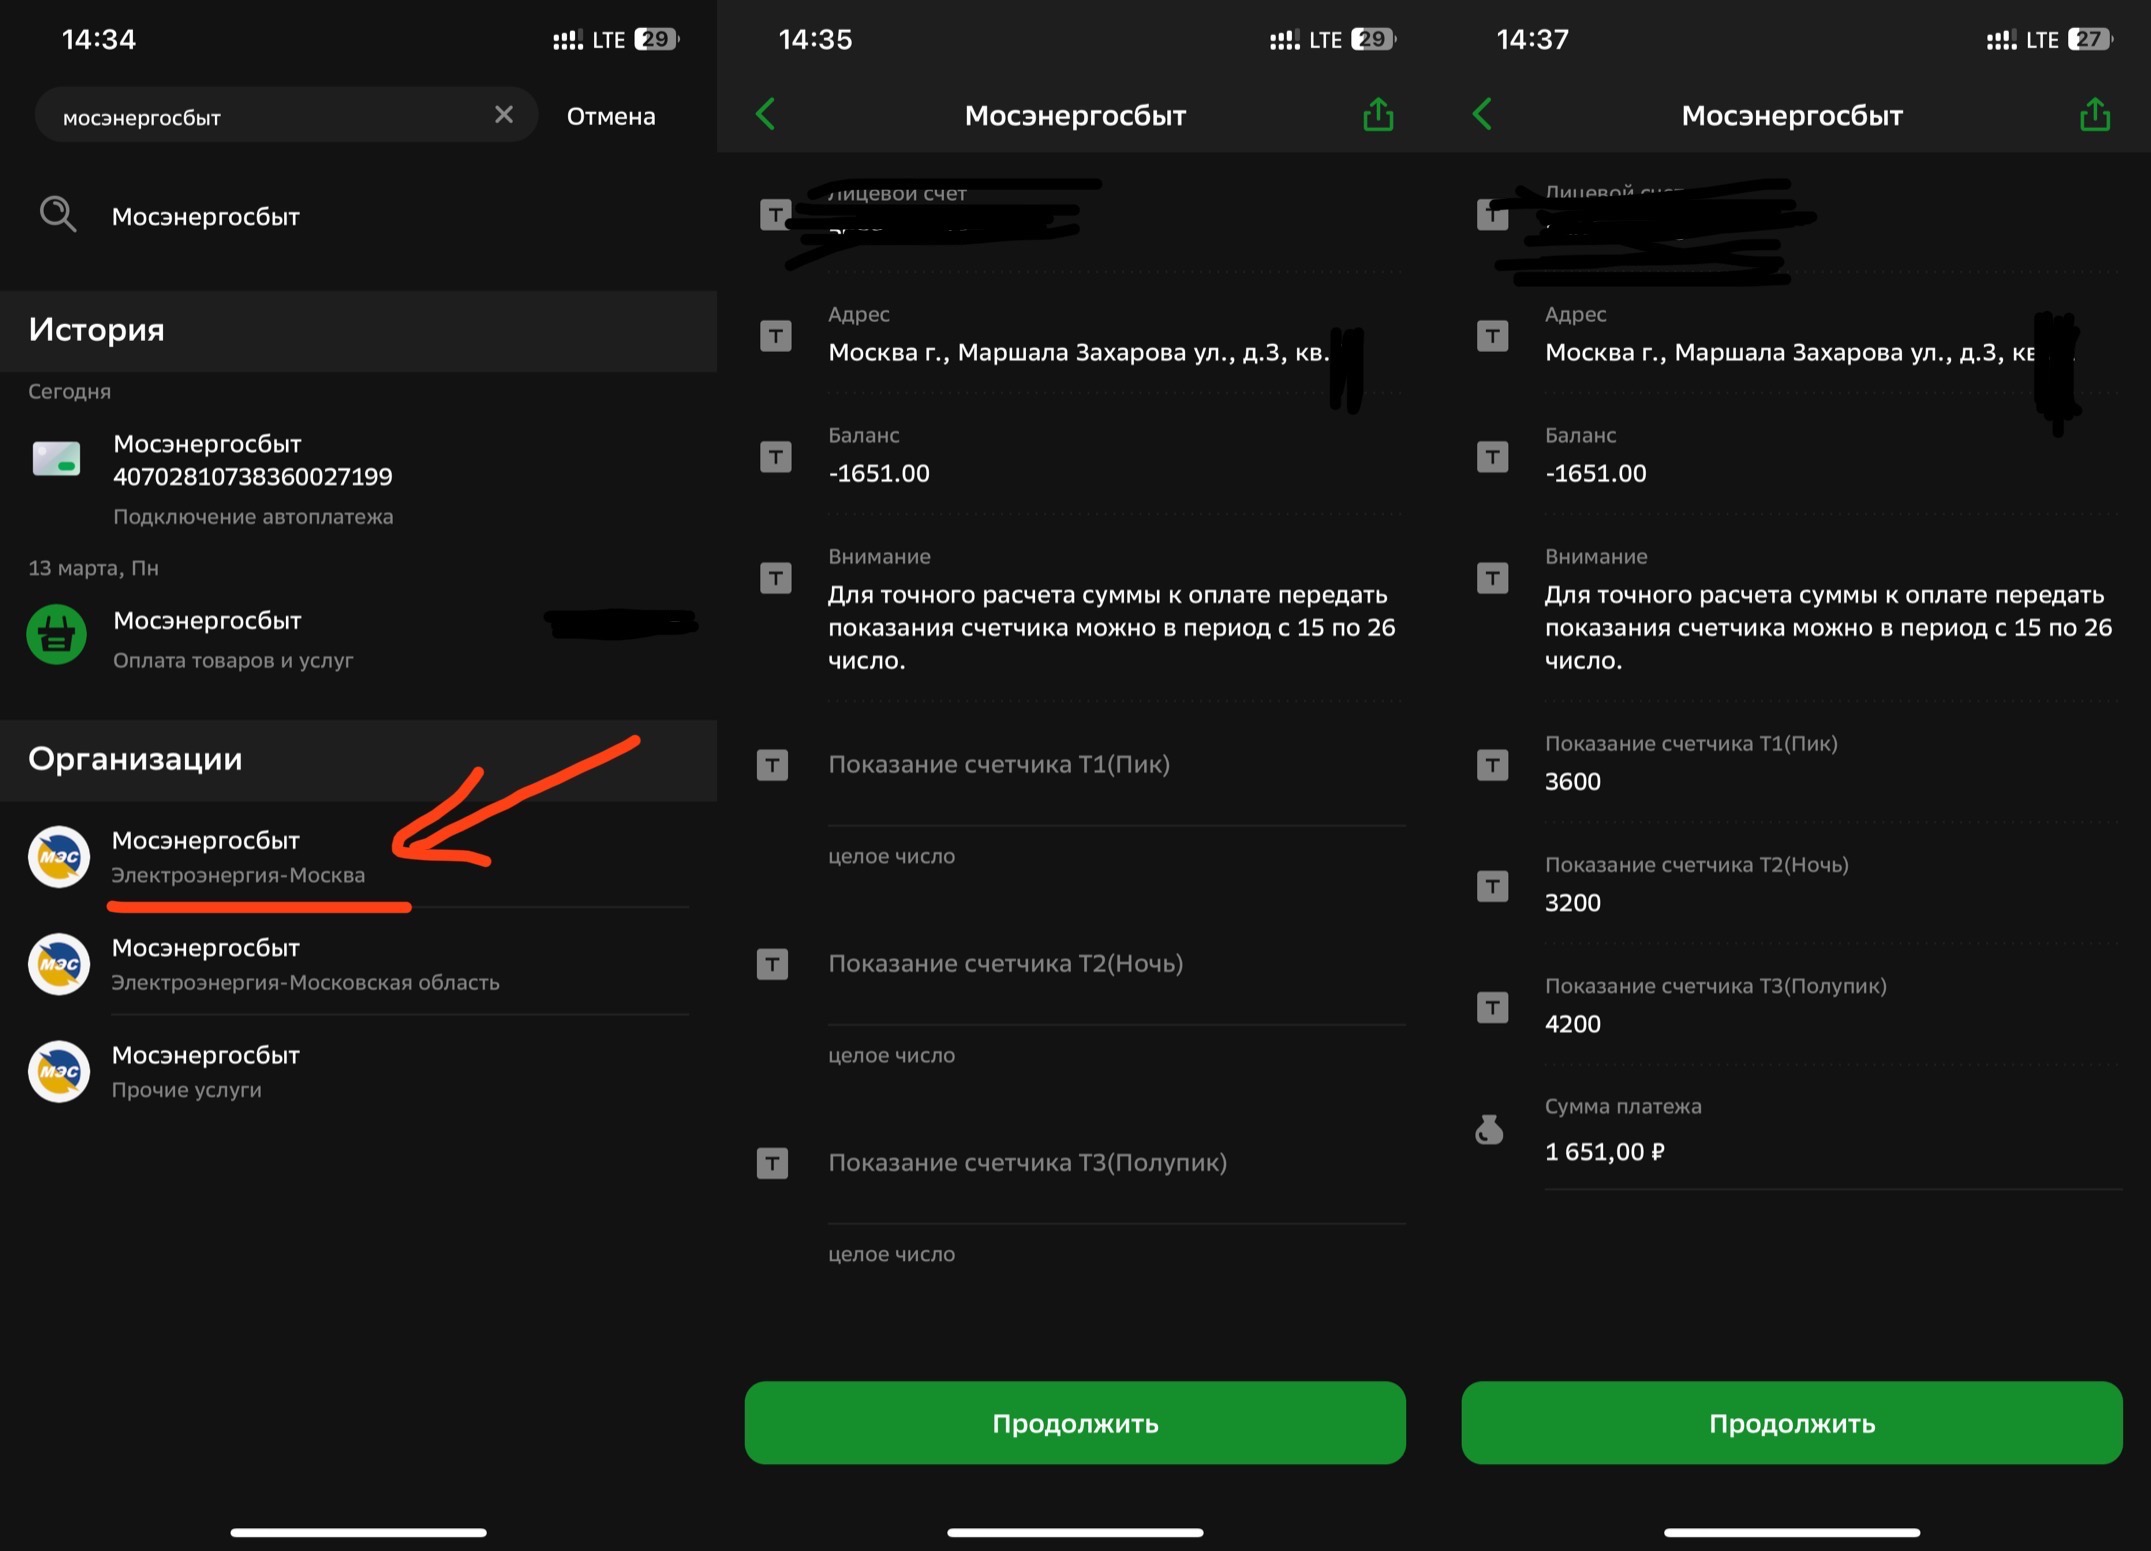
Task: Tap T icon beside empty T2(Ночь) field
Action: click(x=772, y=964)
